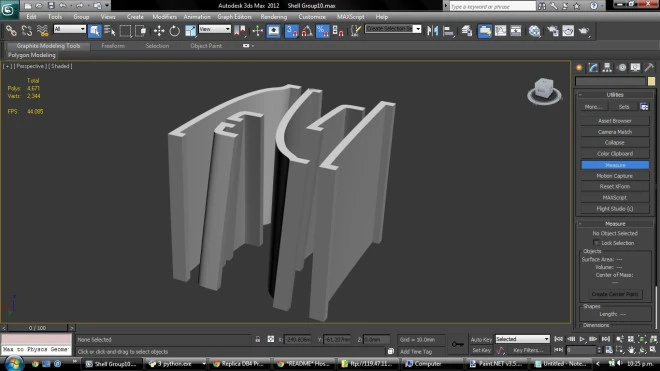Open the Material Editor icon
The height and width of the screenshot is (371, 660).
tap(535, 31)
